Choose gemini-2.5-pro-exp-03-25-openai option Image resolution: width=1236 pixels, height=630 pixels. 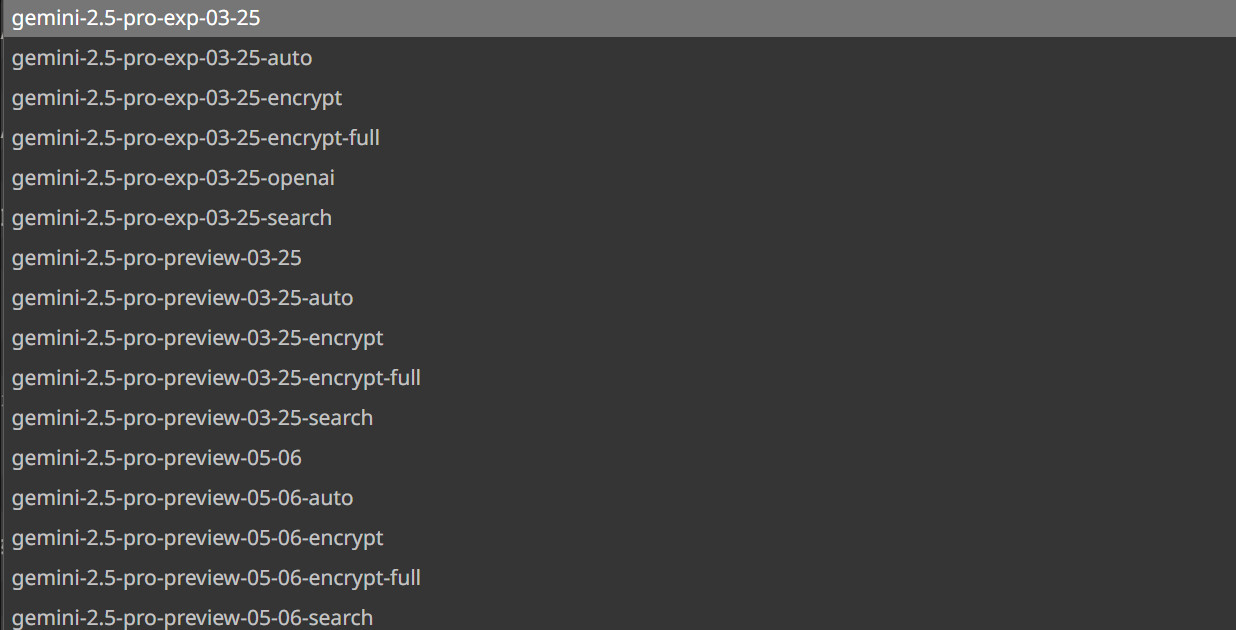[x=173, y=178]
